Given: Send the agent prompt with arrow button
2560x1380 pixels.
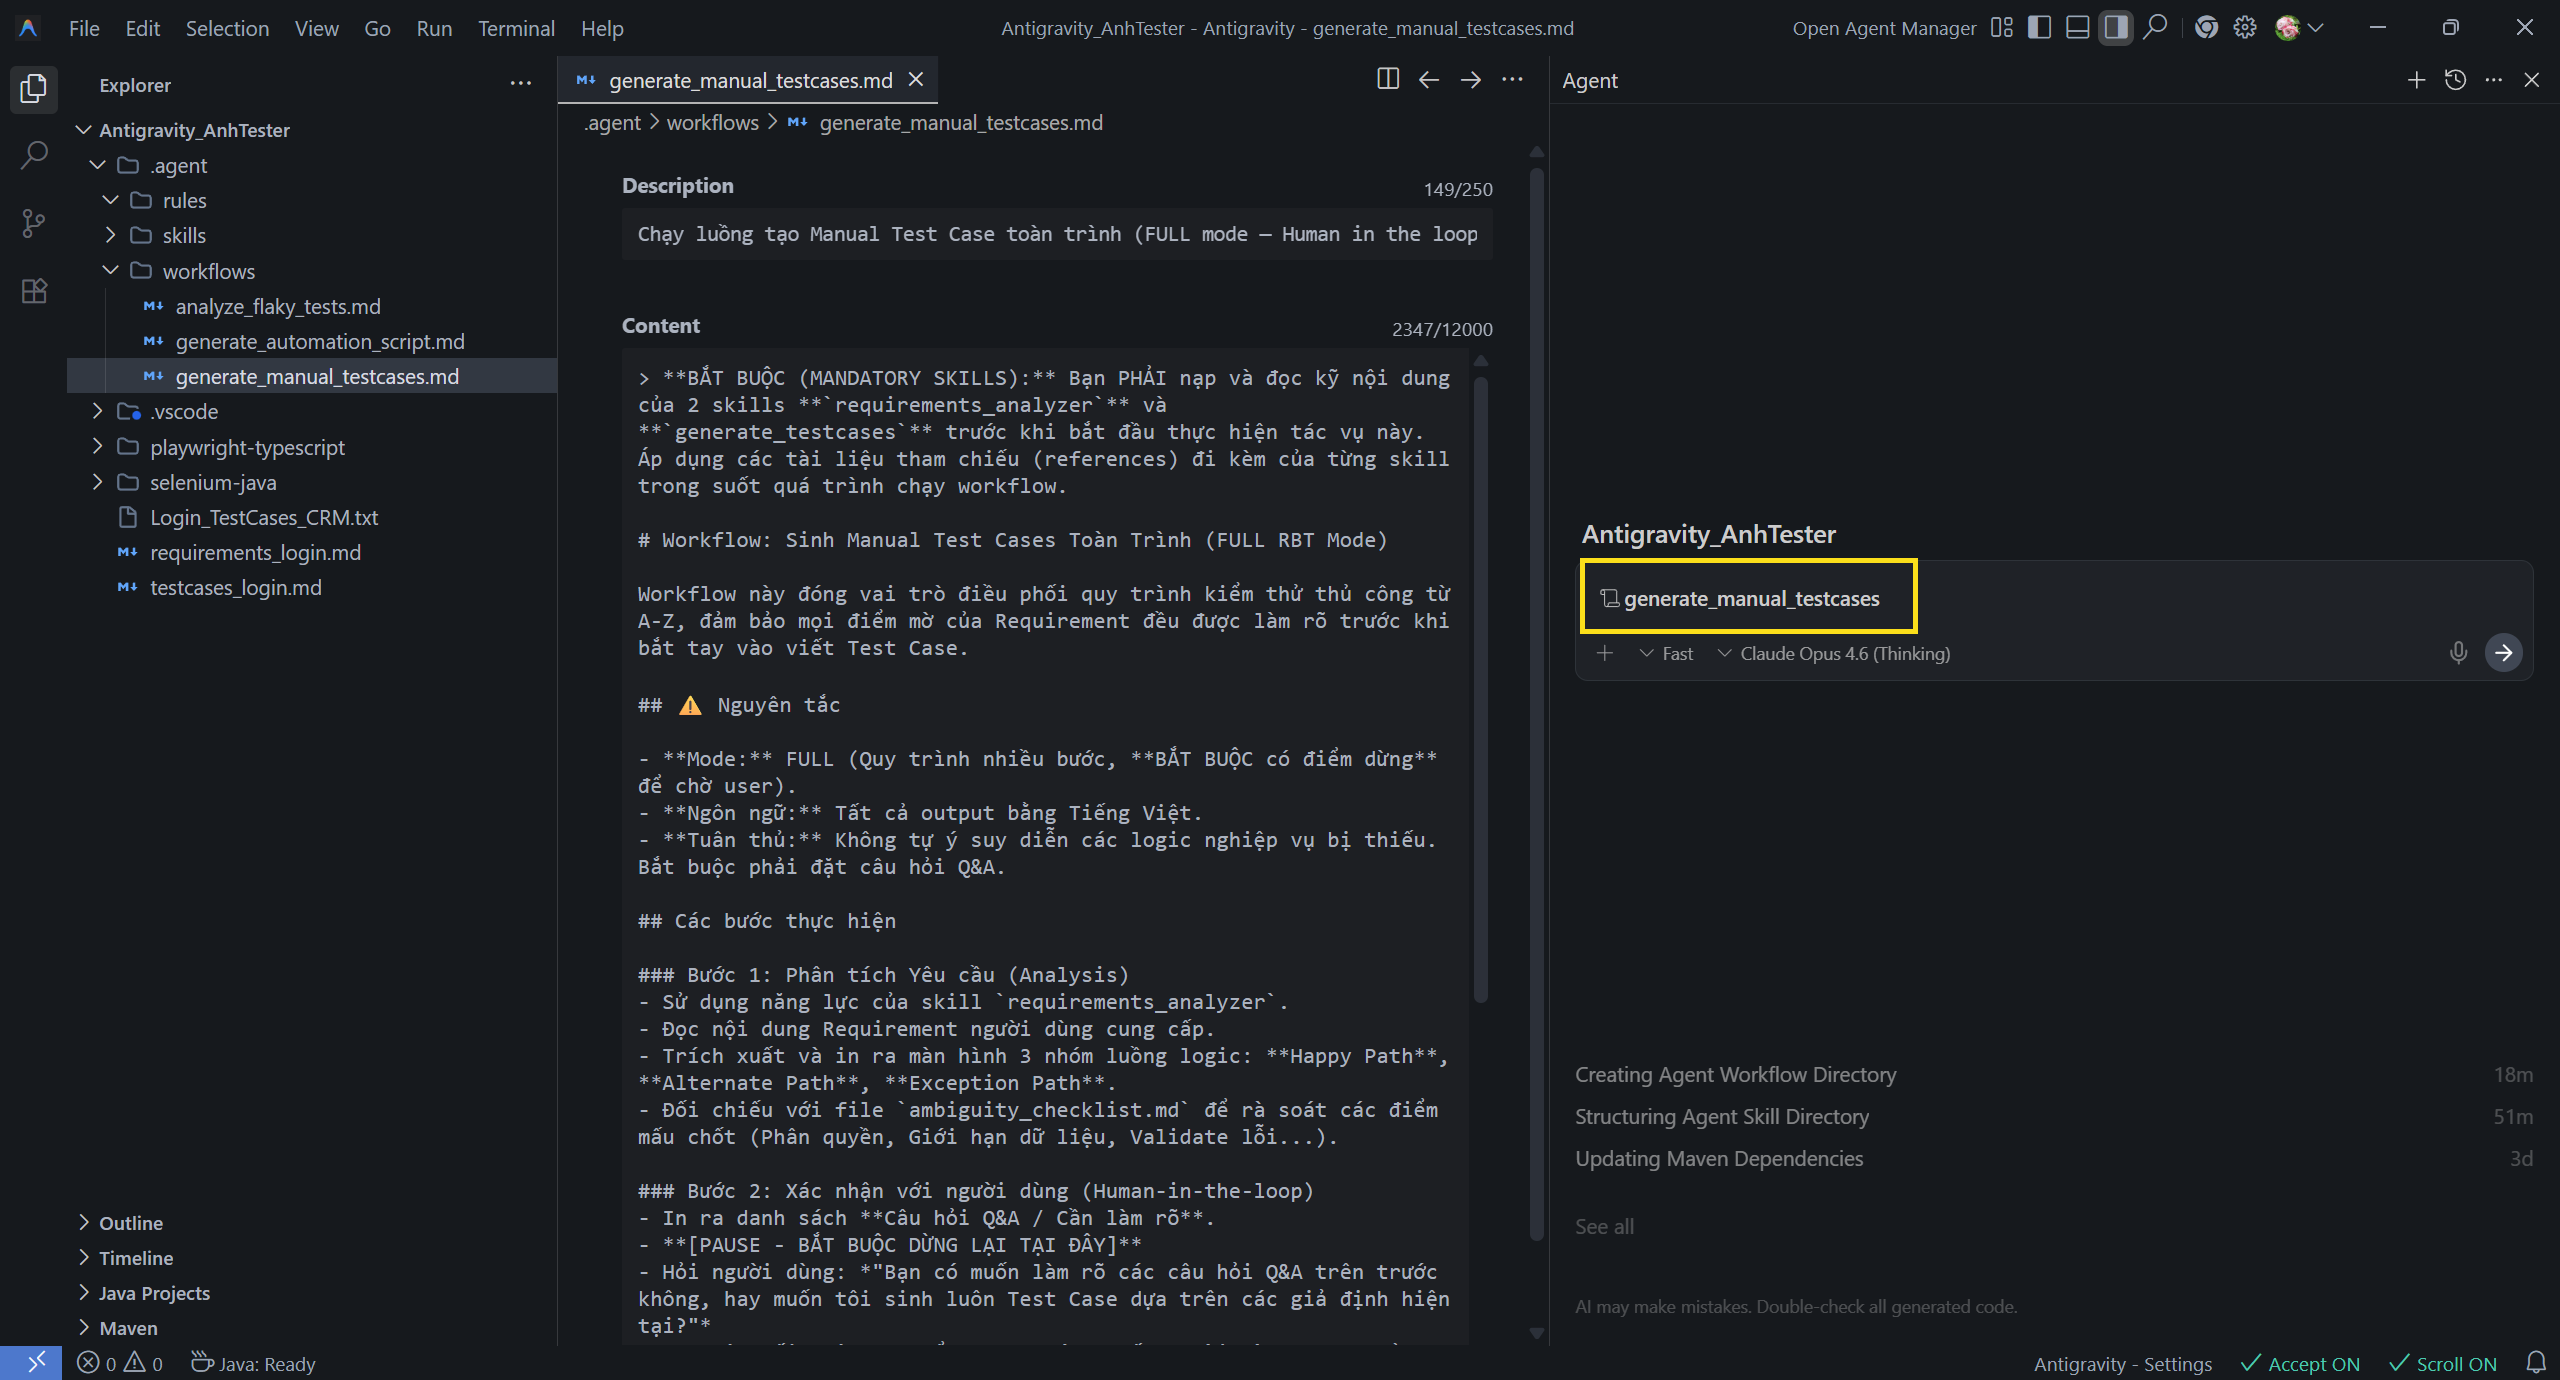Looking at the screenshot, I should 2503,653.
